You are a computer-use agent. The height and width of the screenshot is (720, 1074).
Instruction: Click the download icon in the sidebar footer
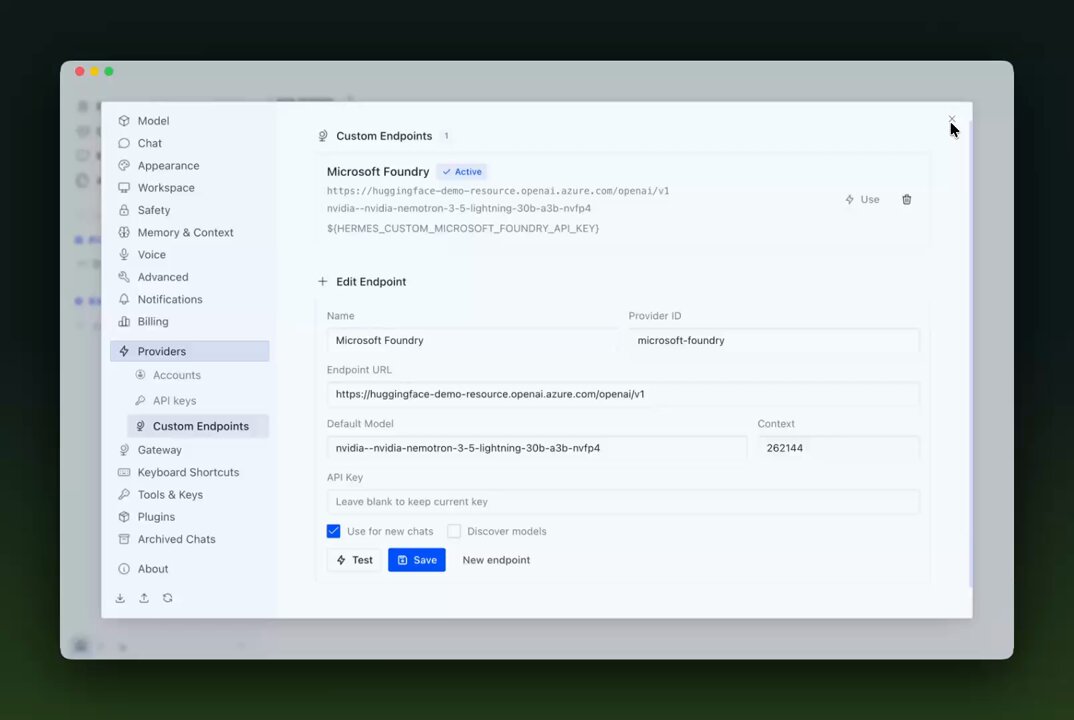pos(120,598)
